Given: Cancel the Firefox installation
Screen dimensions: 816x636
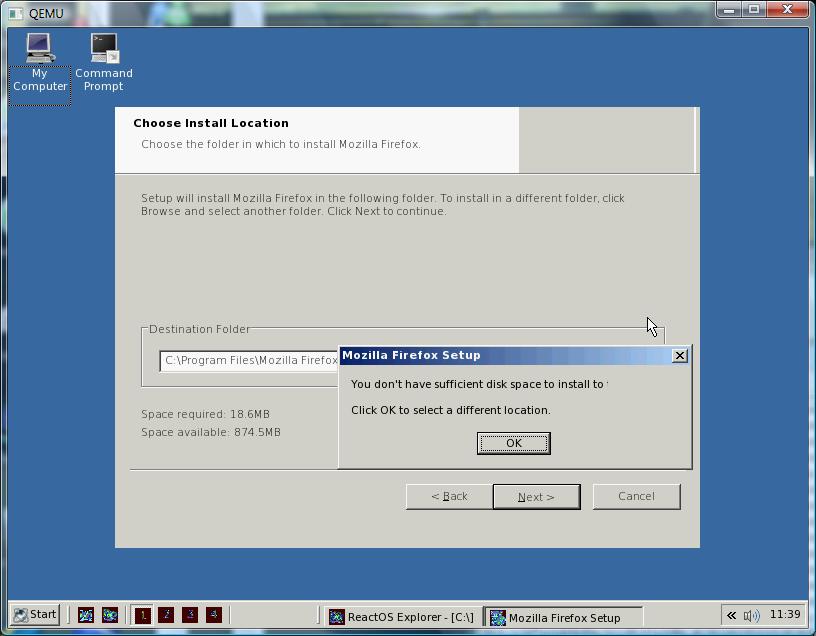Looking at the screenshot, I should (x=636, y=497).
